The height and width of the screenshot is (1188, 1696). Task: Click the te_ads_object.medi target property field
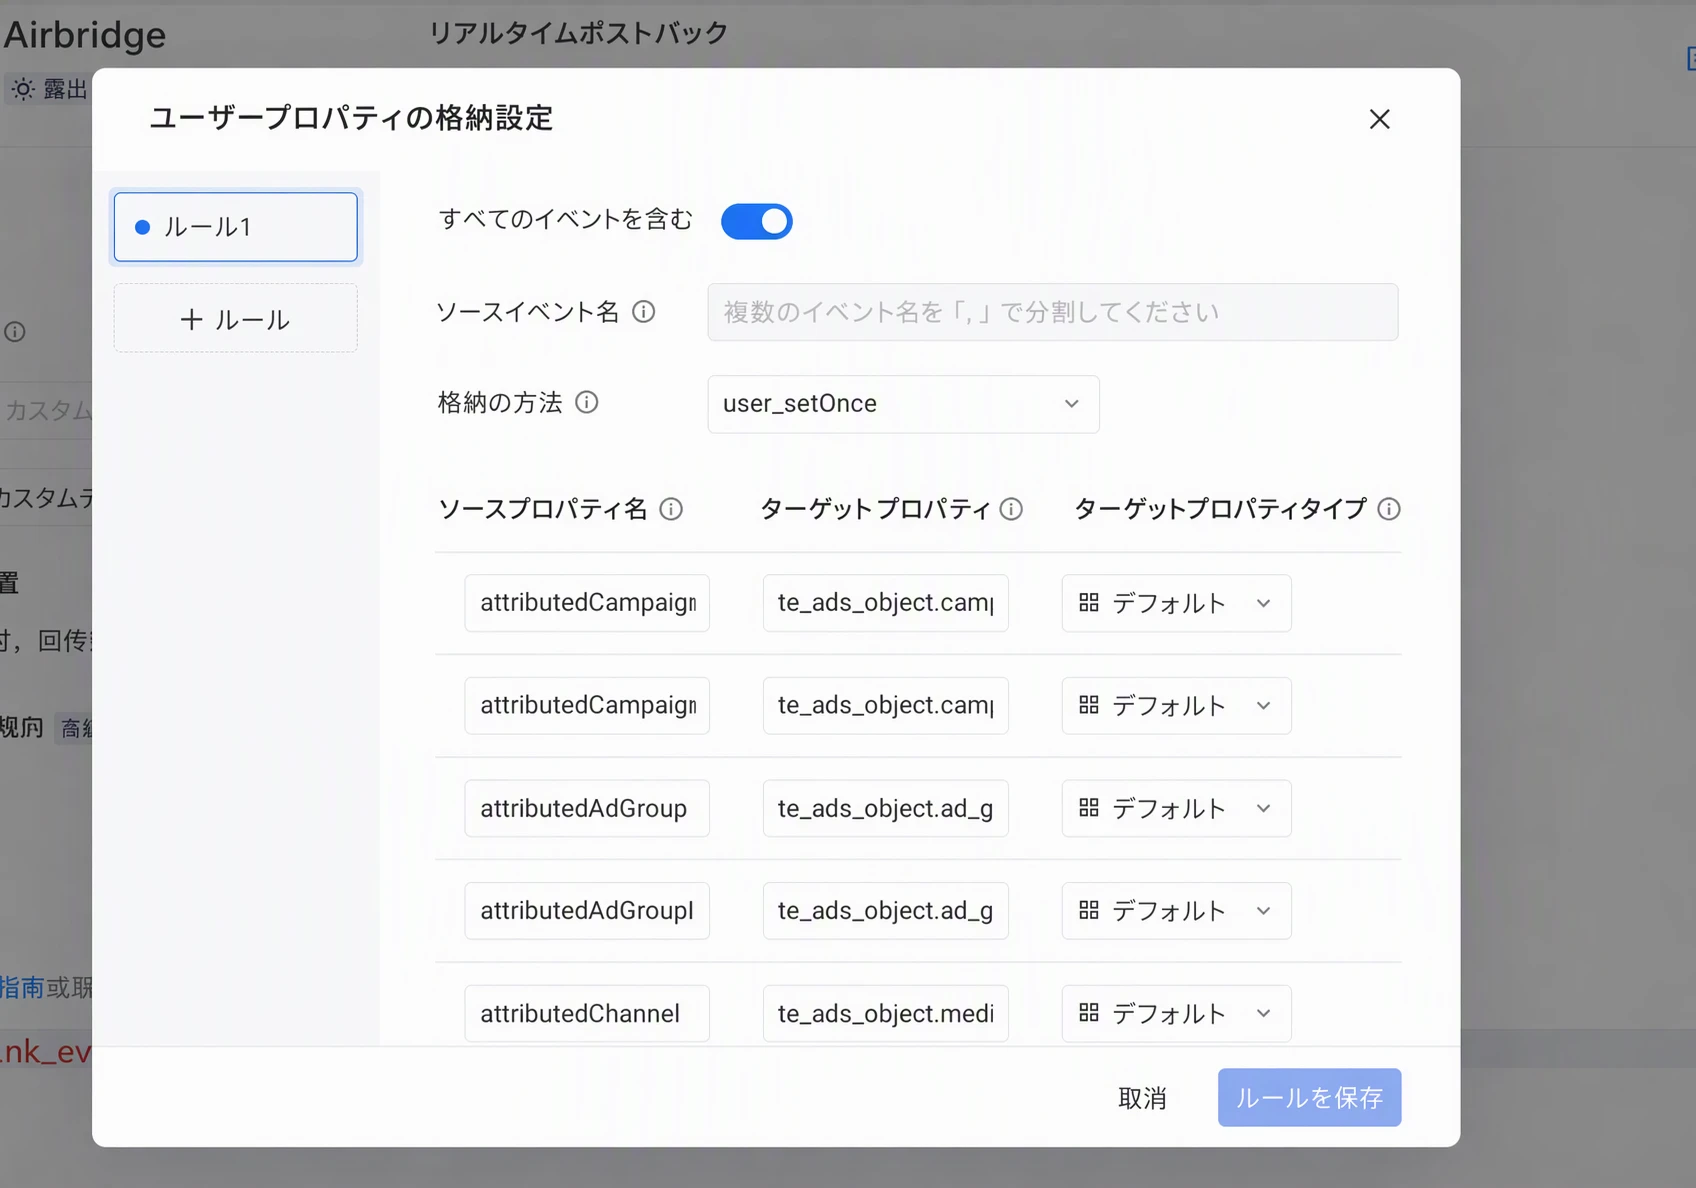[885, 1014]
